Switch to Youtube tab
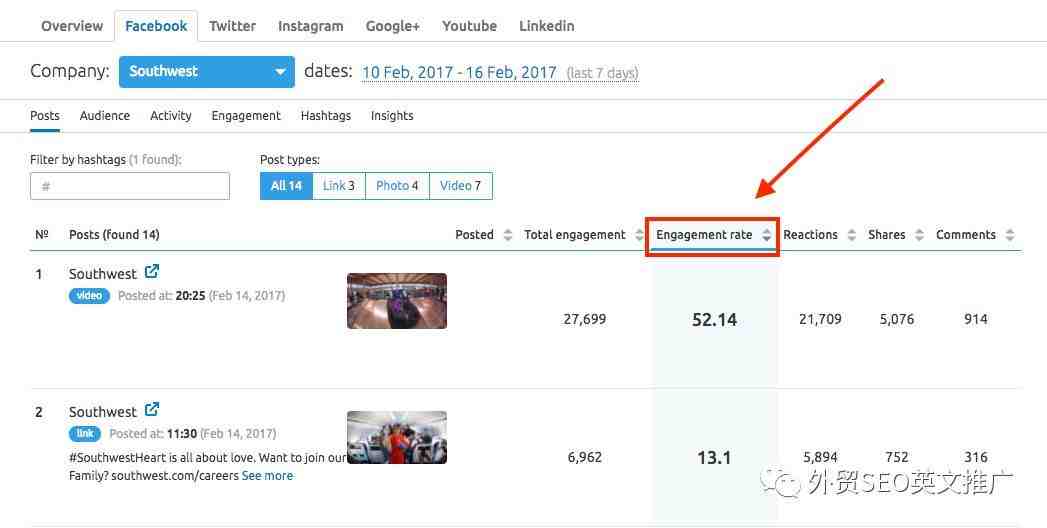 [x=469, y=26]
